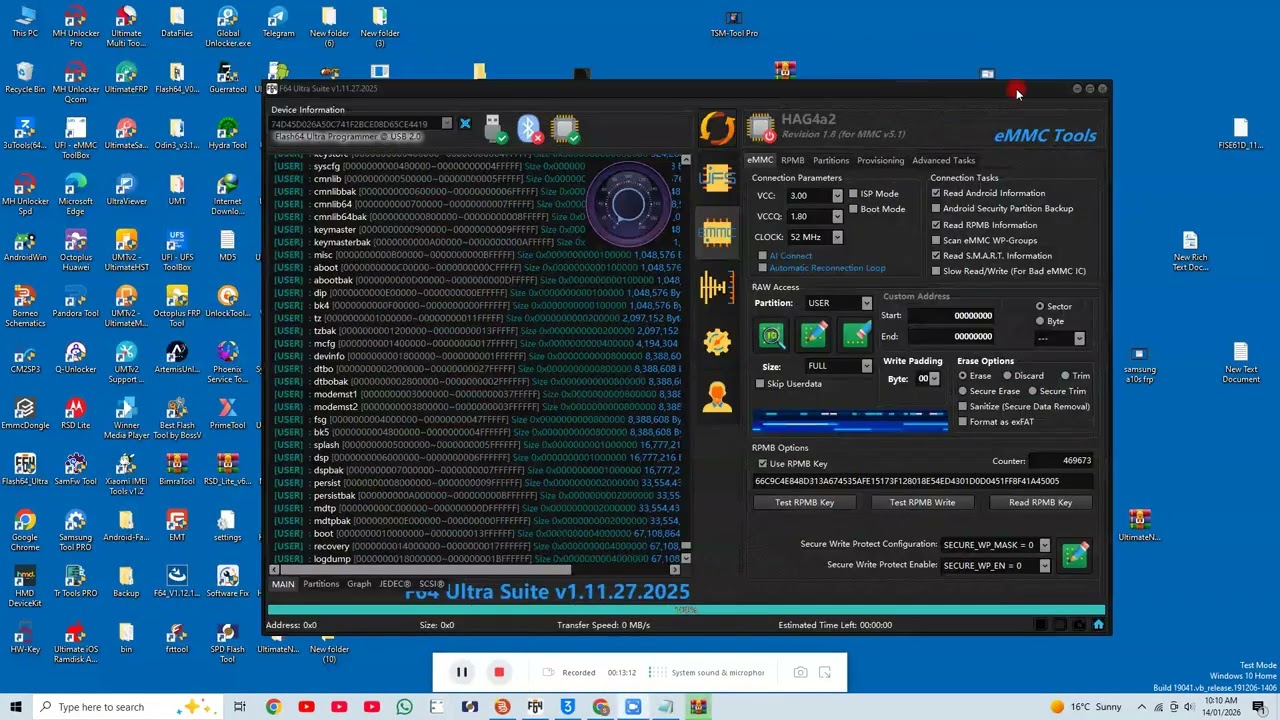This screenshot has height=720, width=1280.
Task: Switch to the Graph log tab
Action: [359, 584]
